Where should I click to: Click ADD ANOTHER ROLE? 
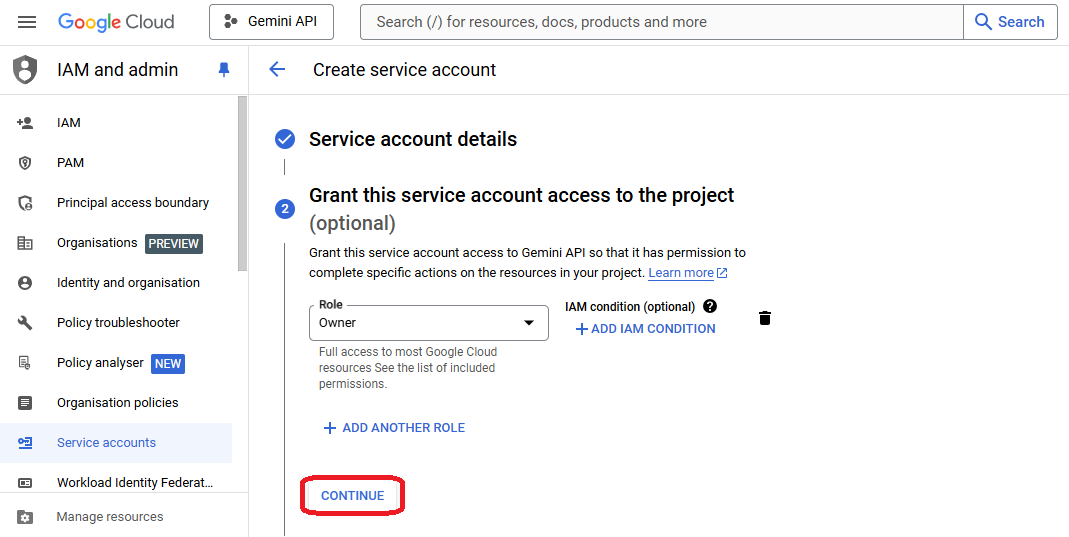(394, 428)
